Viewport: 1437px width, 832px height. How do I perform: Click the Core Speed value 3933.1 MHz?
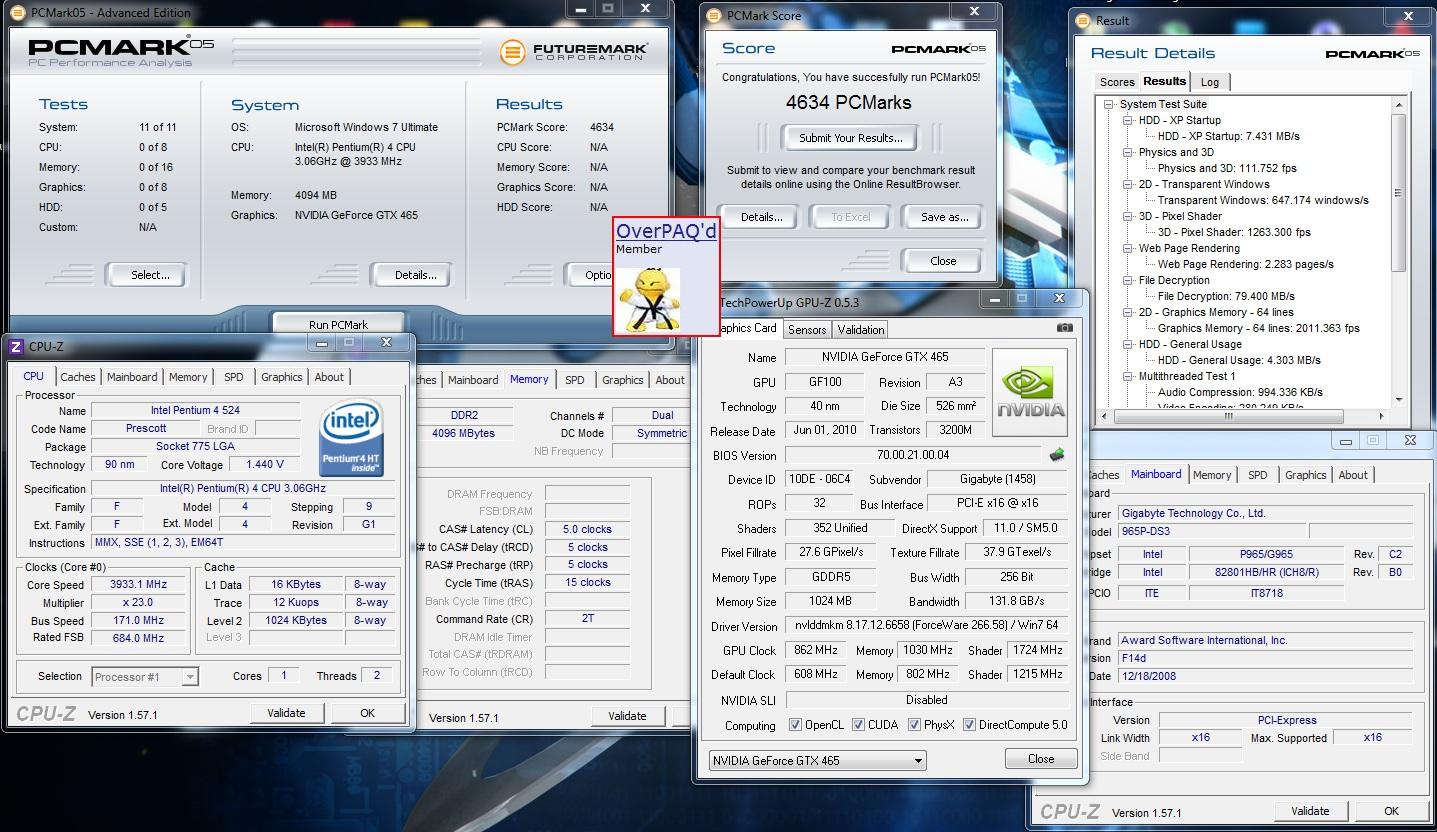click(x=138, y=585)
